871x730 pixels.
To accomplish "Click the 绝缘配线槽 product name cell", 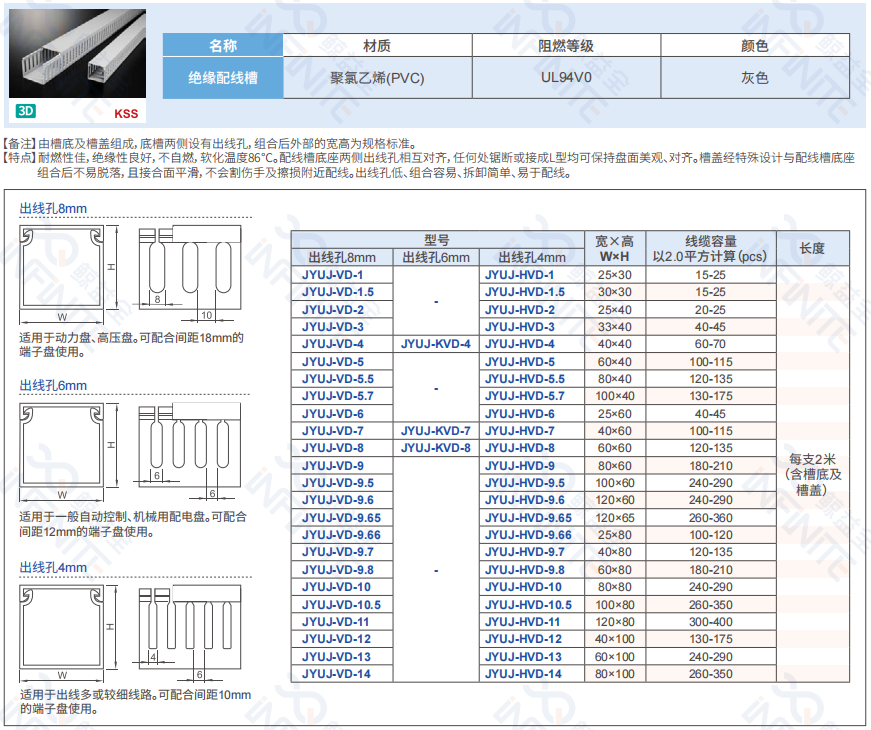I will pyautogui.click(x=223, y=77).
